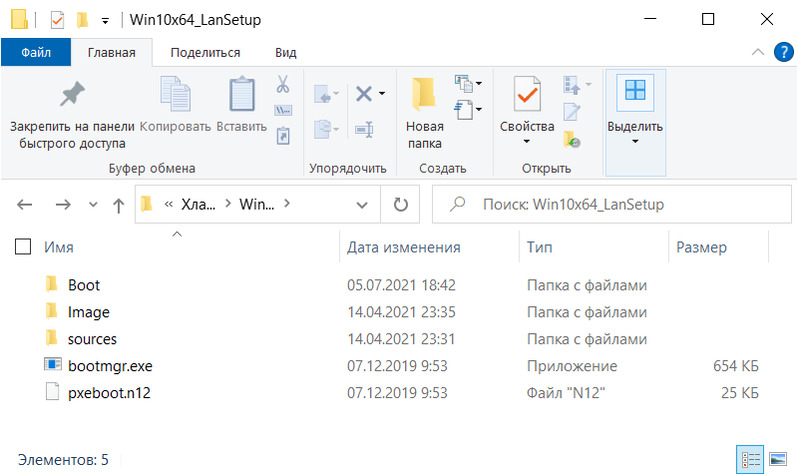Viewport: 798px width, 475px height.
Task: Click the Copy to icon
Action: (x=322, y=129)
